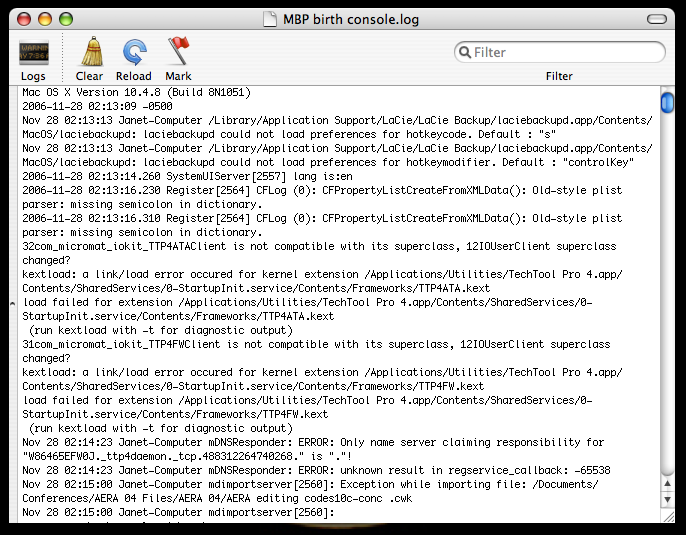The width and height of the screenshot is (686, 535).
Task: Clear the log with broom icon
Action: point(92,52)
